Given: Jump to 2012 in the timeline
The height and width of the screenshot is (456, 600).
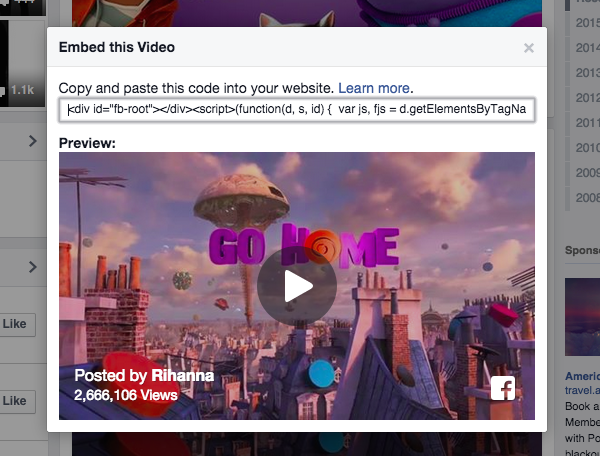Looking at the screenshot, I should pyautogui.click(x=587, y=98).
